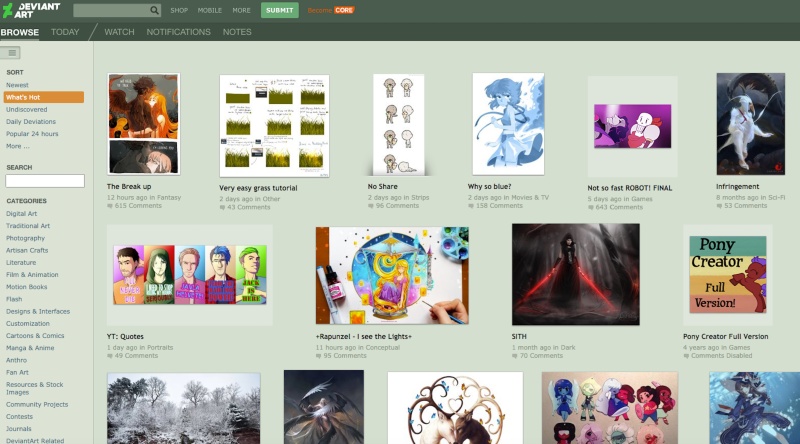Sort by Popular 24 hours
The image size is (800, 444).
tap(32, 134)
